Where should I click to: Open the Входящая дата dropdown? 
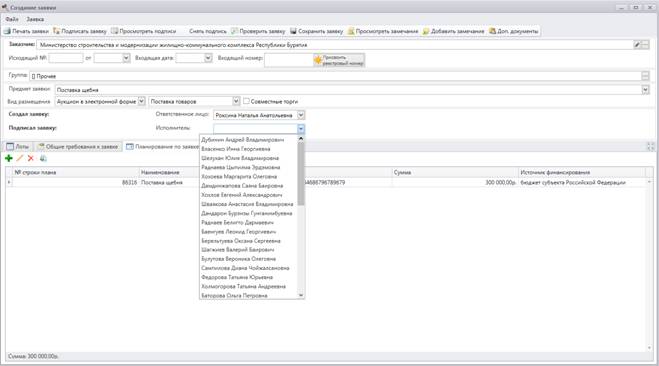point(208,58)
